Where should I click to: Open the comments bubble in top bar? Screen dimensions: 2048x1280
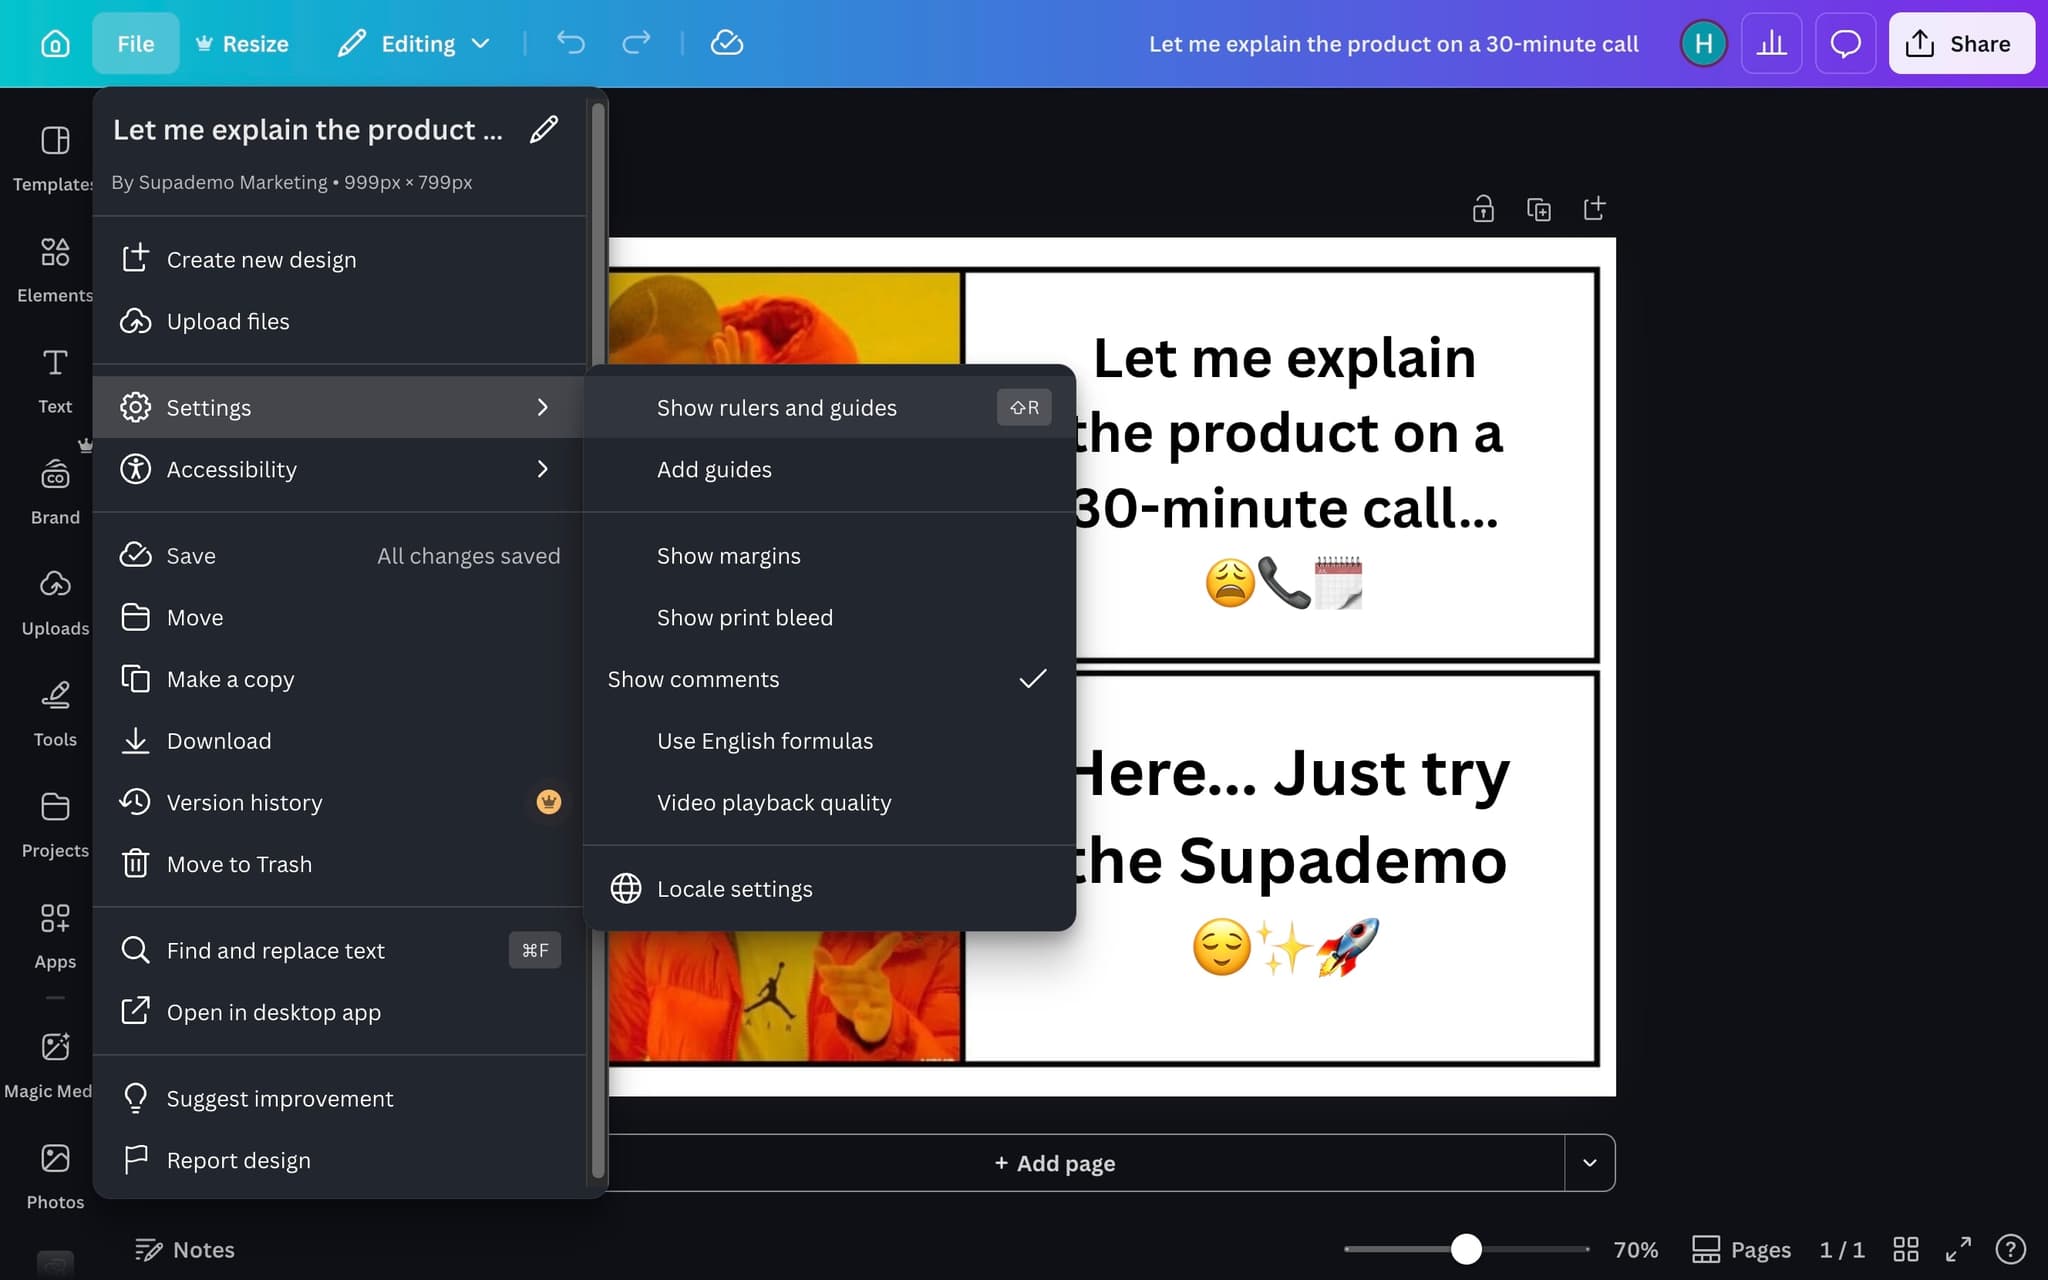(x=1846, y=43)
